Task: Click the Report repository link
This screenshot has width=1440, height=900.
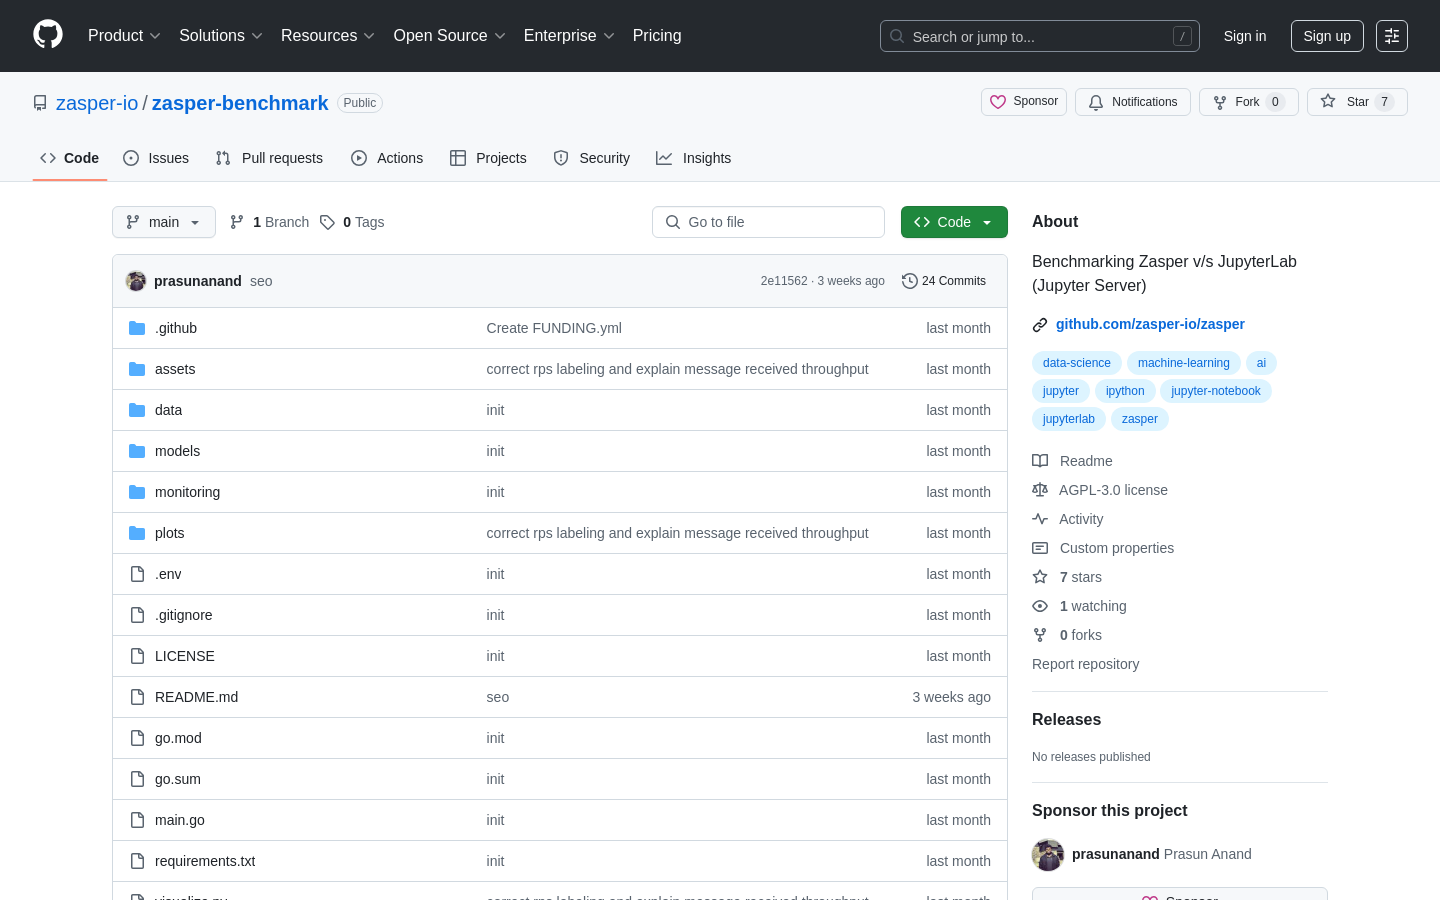Action: click(x=1085, y=664)
